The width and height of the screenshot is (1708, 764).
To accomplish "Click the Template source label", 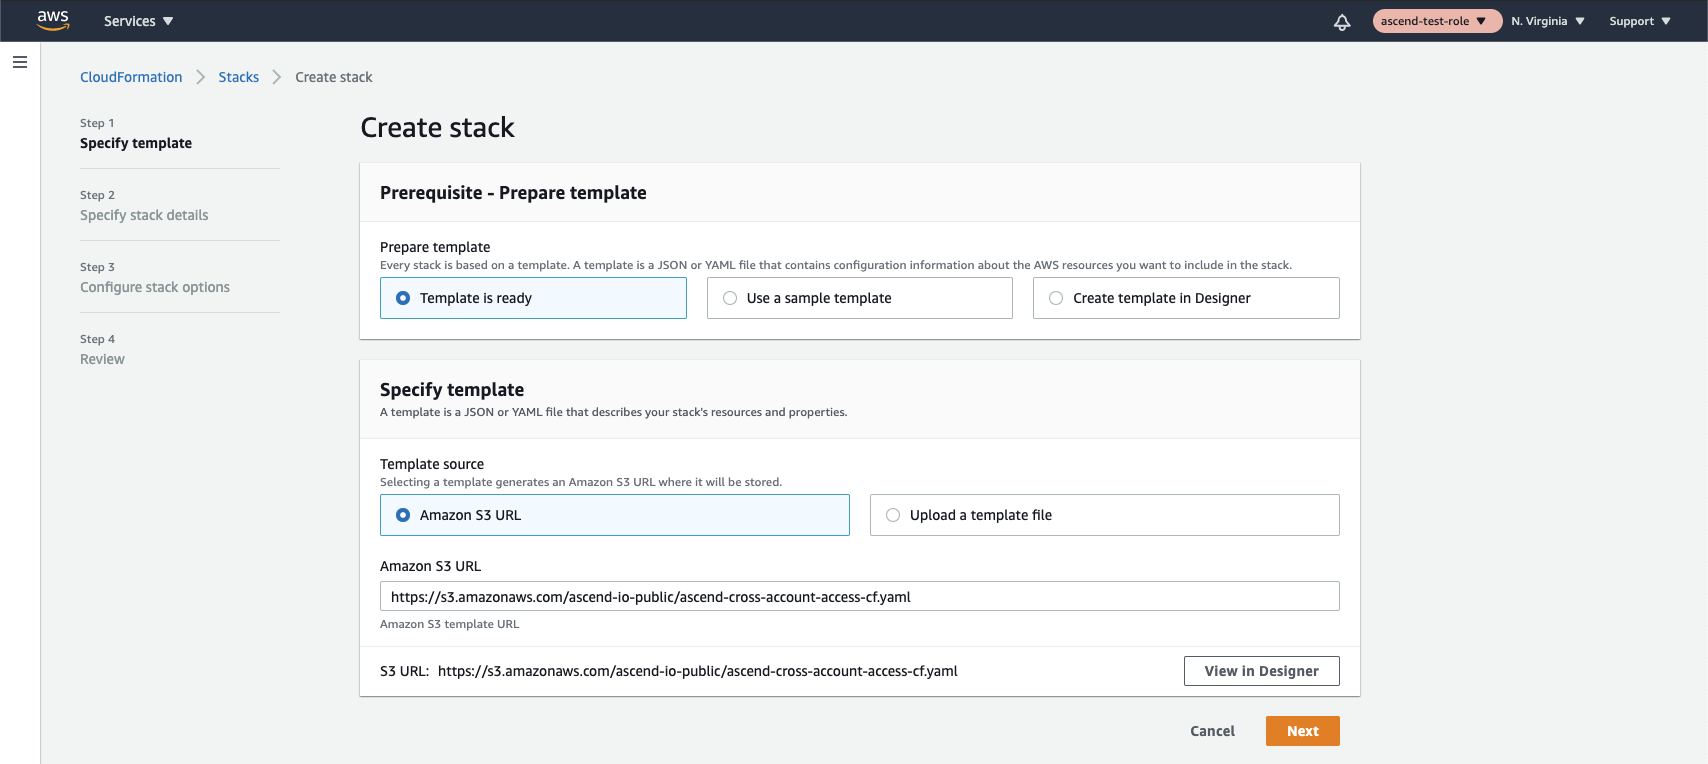I will tap(432, 464).
